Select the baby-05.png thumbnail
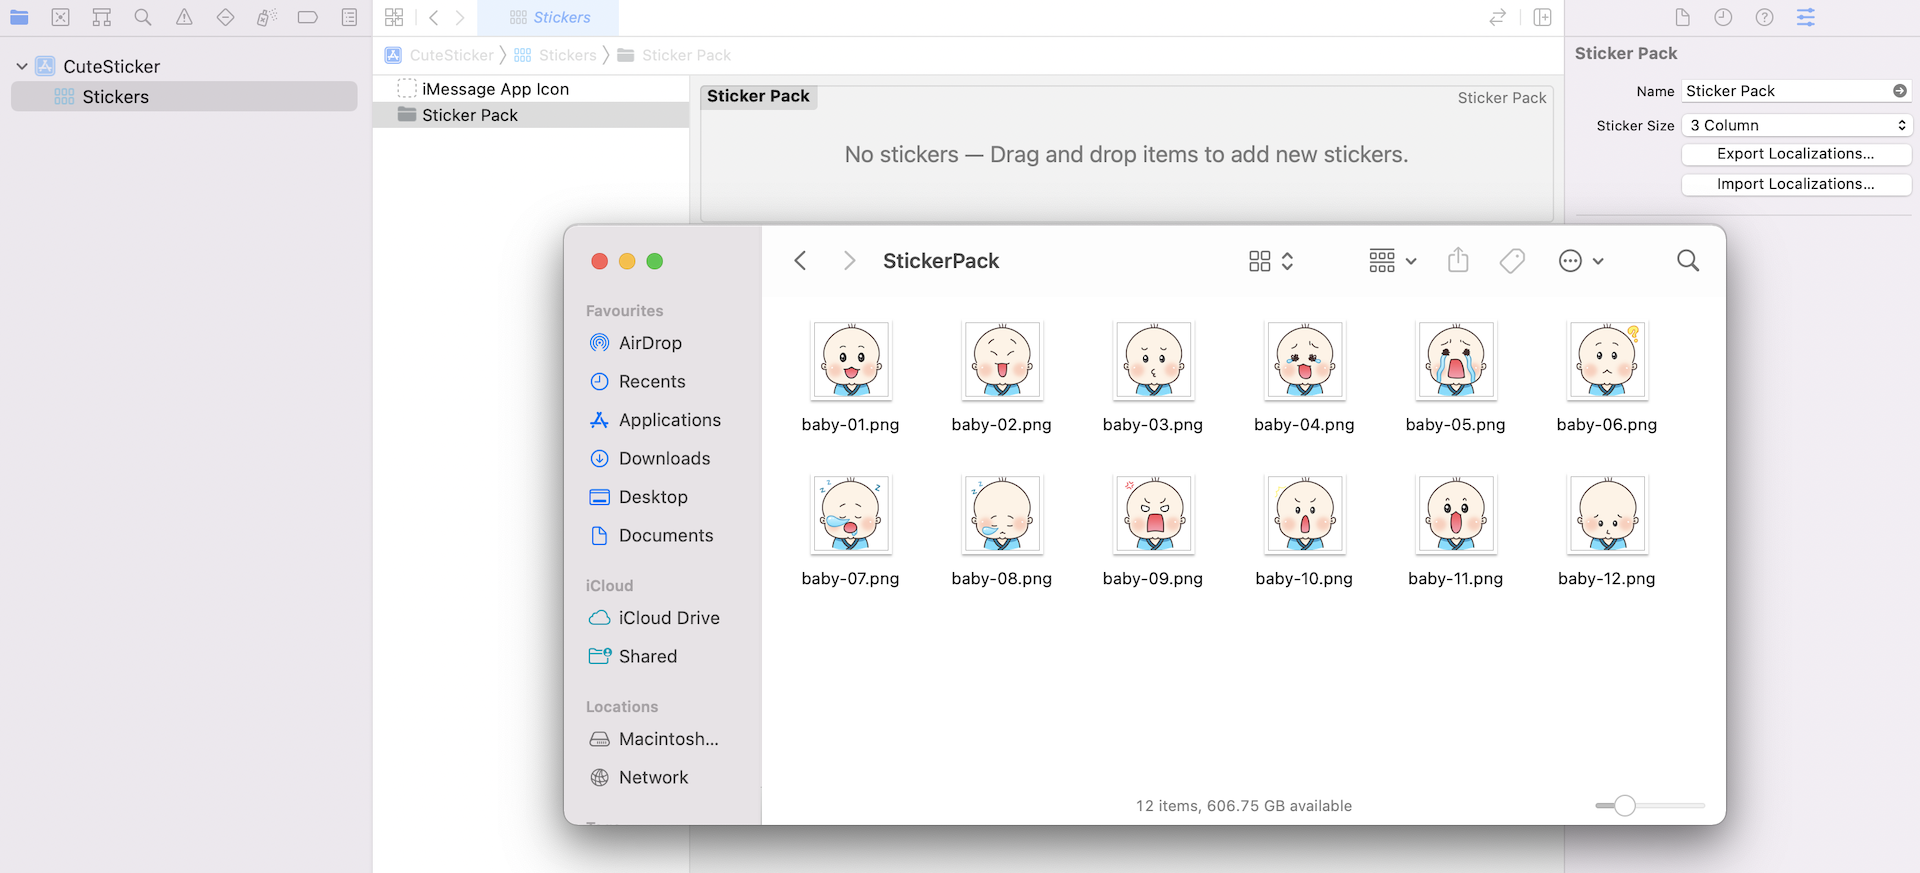Viewport: 1920px width, 873px height. 1455,360
